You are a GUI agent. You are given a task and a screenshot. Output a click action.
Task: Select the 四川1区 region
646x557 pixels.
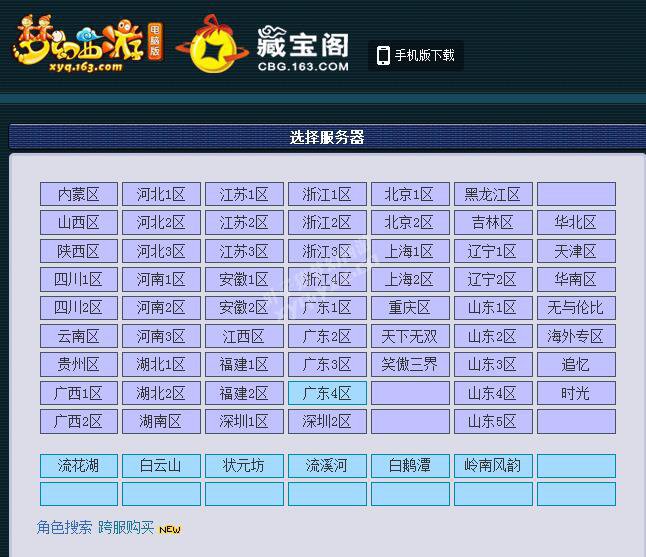coord(79,279)
